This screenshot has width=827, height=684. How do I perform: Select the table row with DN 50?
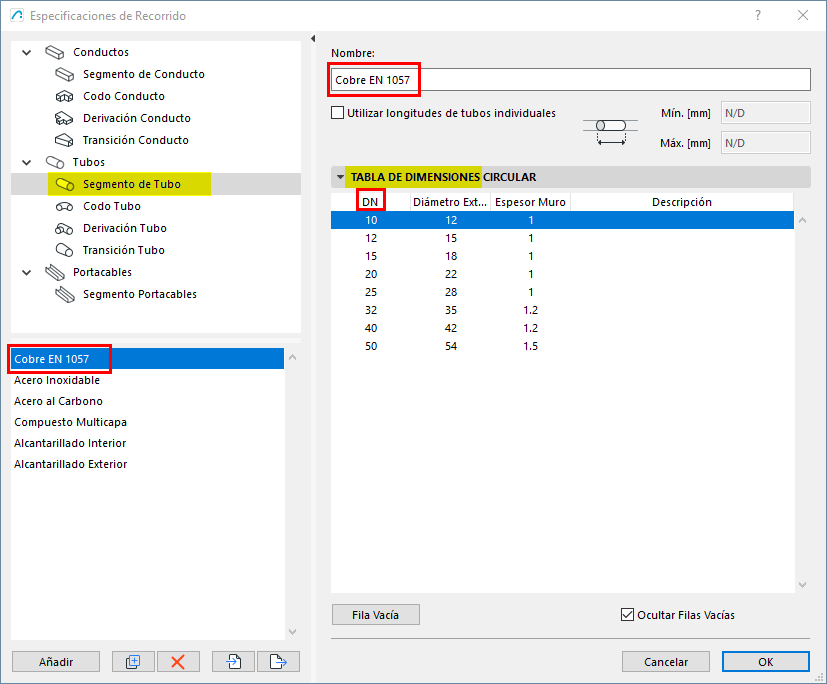tap(562, 346)
